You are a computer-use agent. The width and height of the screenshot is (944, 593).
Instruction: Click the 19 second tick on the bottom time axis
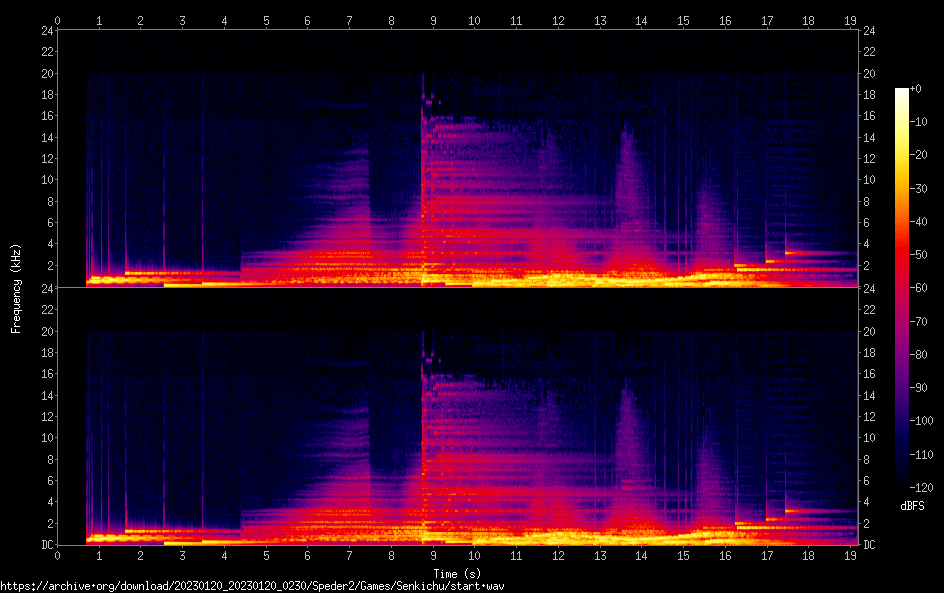coord(850,555)
